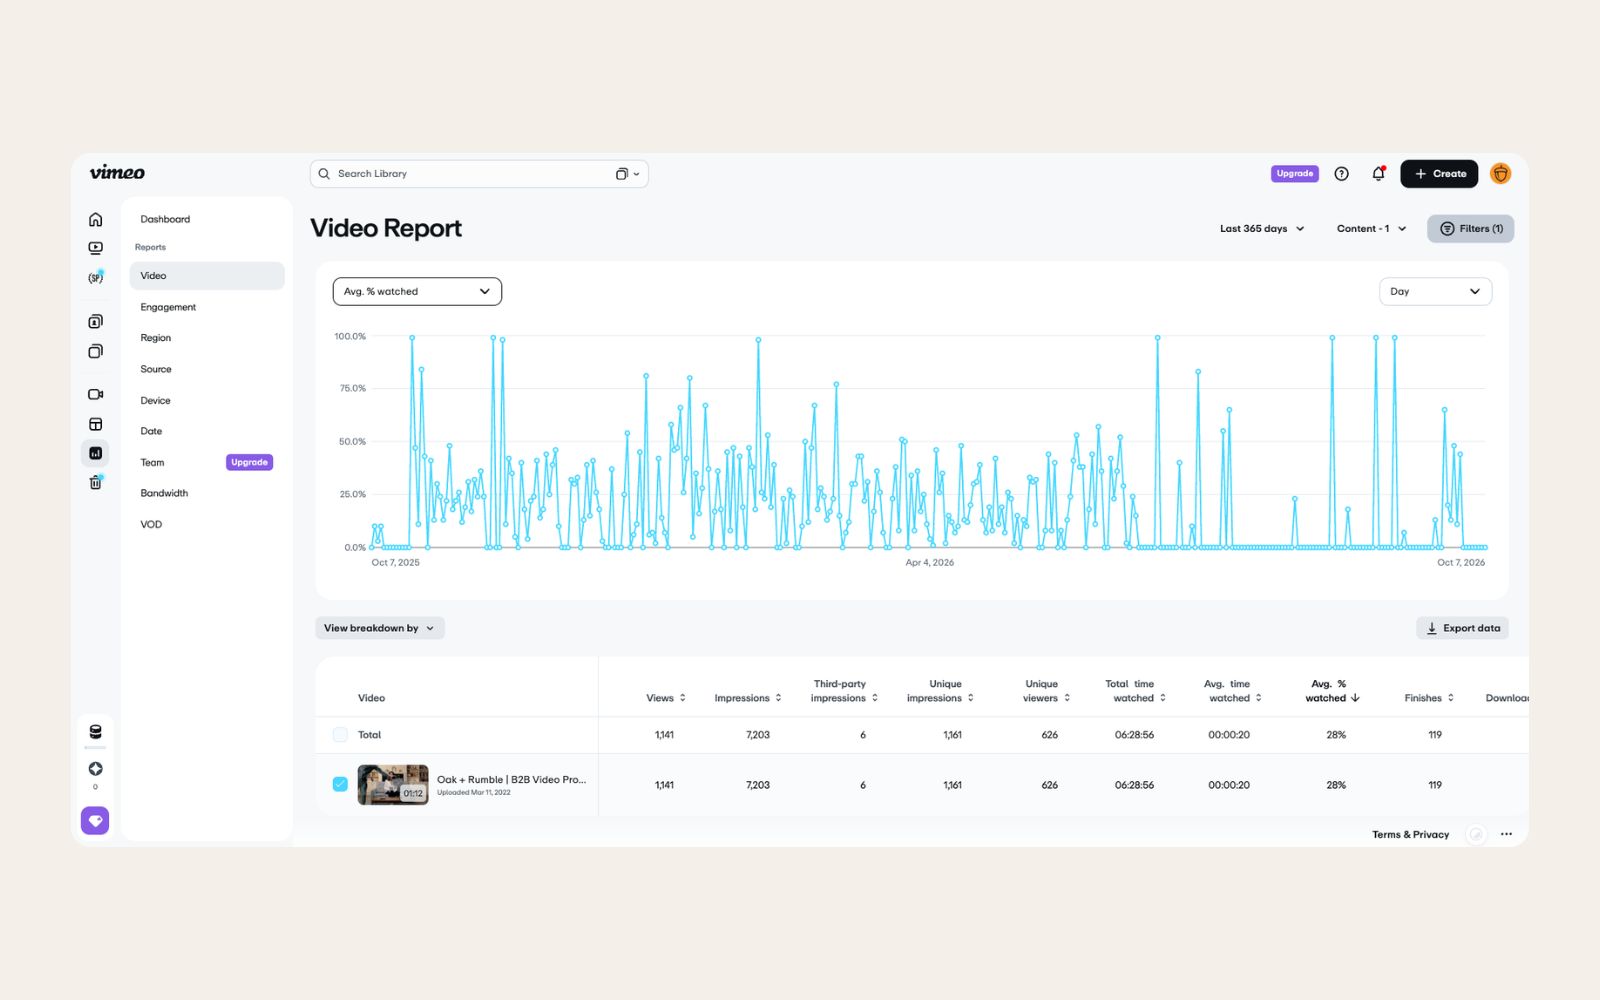Open the layout template icon in sidebar
This screenshot has width=1600, height=1000.
95,424
